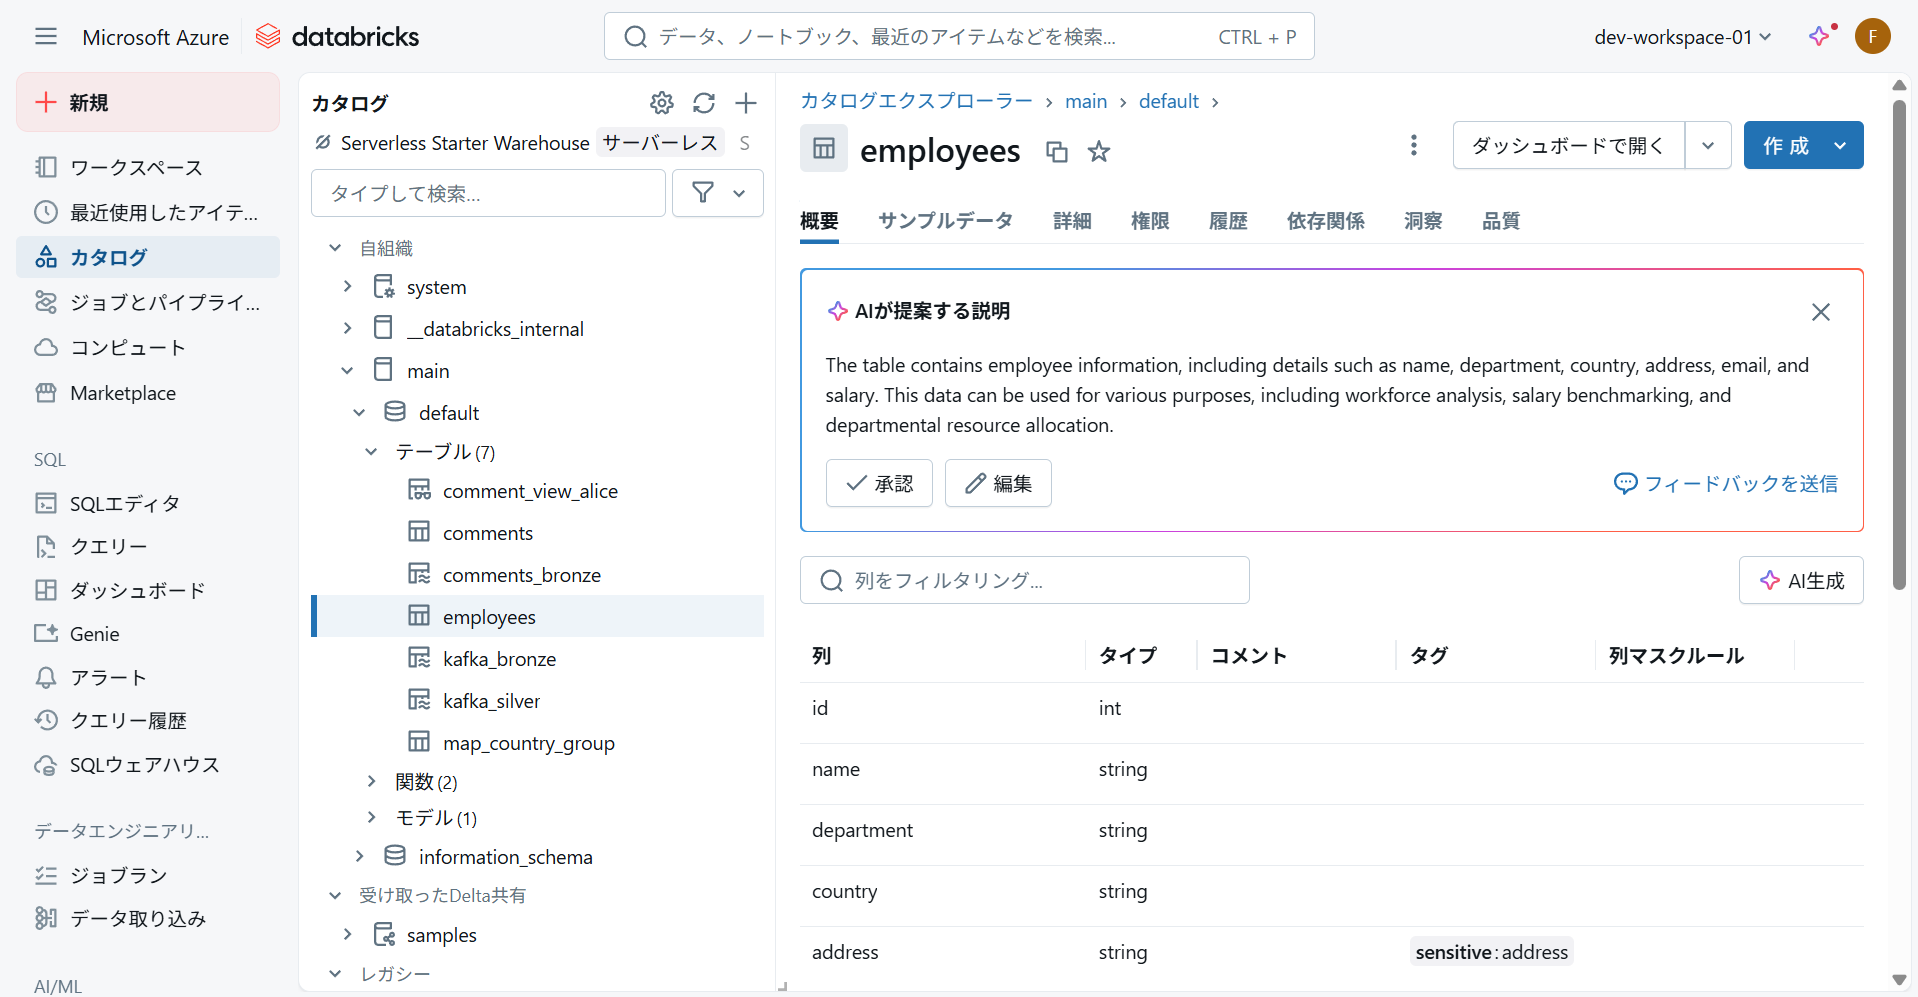Switch to the Insights tab
1918x997 pixels.
1423,221
